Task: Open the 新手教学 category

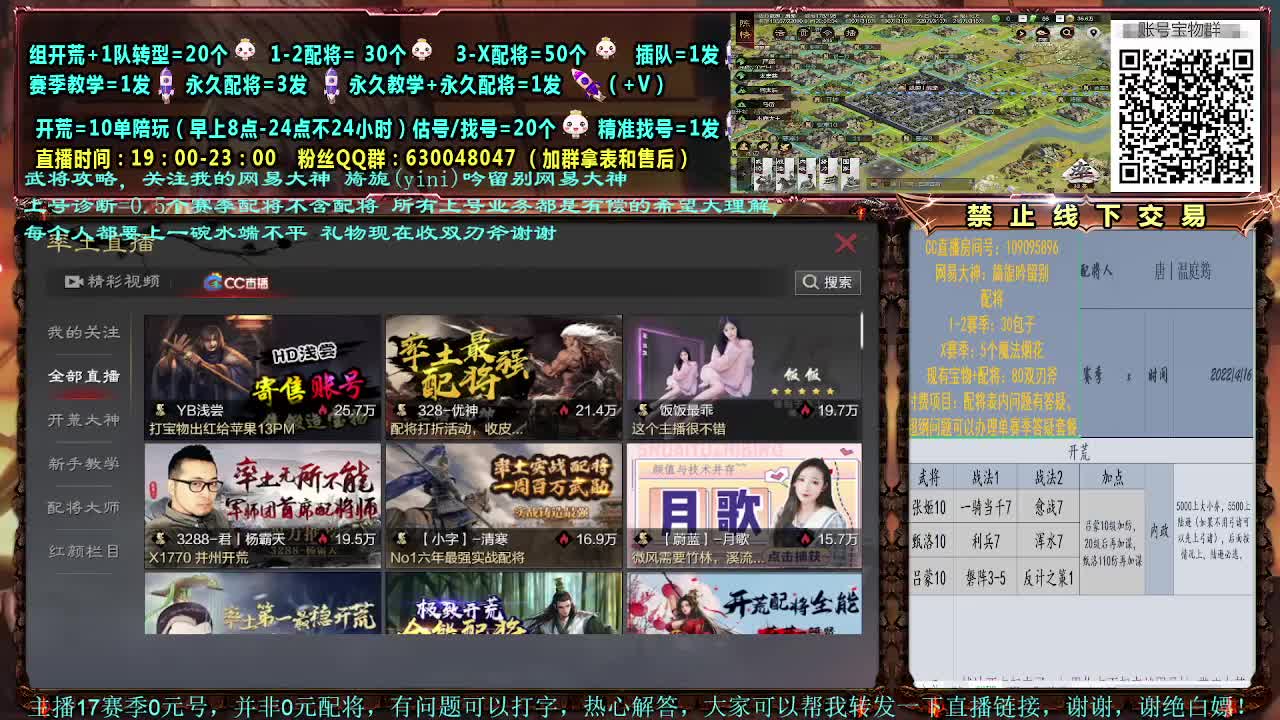Action: click(84, 464)
